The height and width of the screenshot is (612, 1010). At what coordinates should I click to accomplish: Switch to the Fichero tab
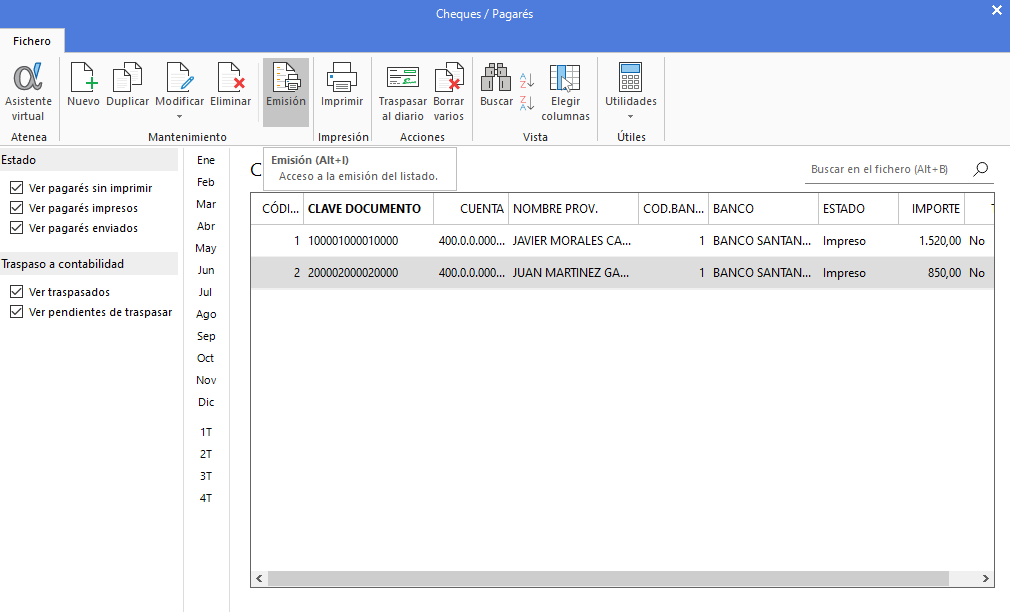coord(32,41)
